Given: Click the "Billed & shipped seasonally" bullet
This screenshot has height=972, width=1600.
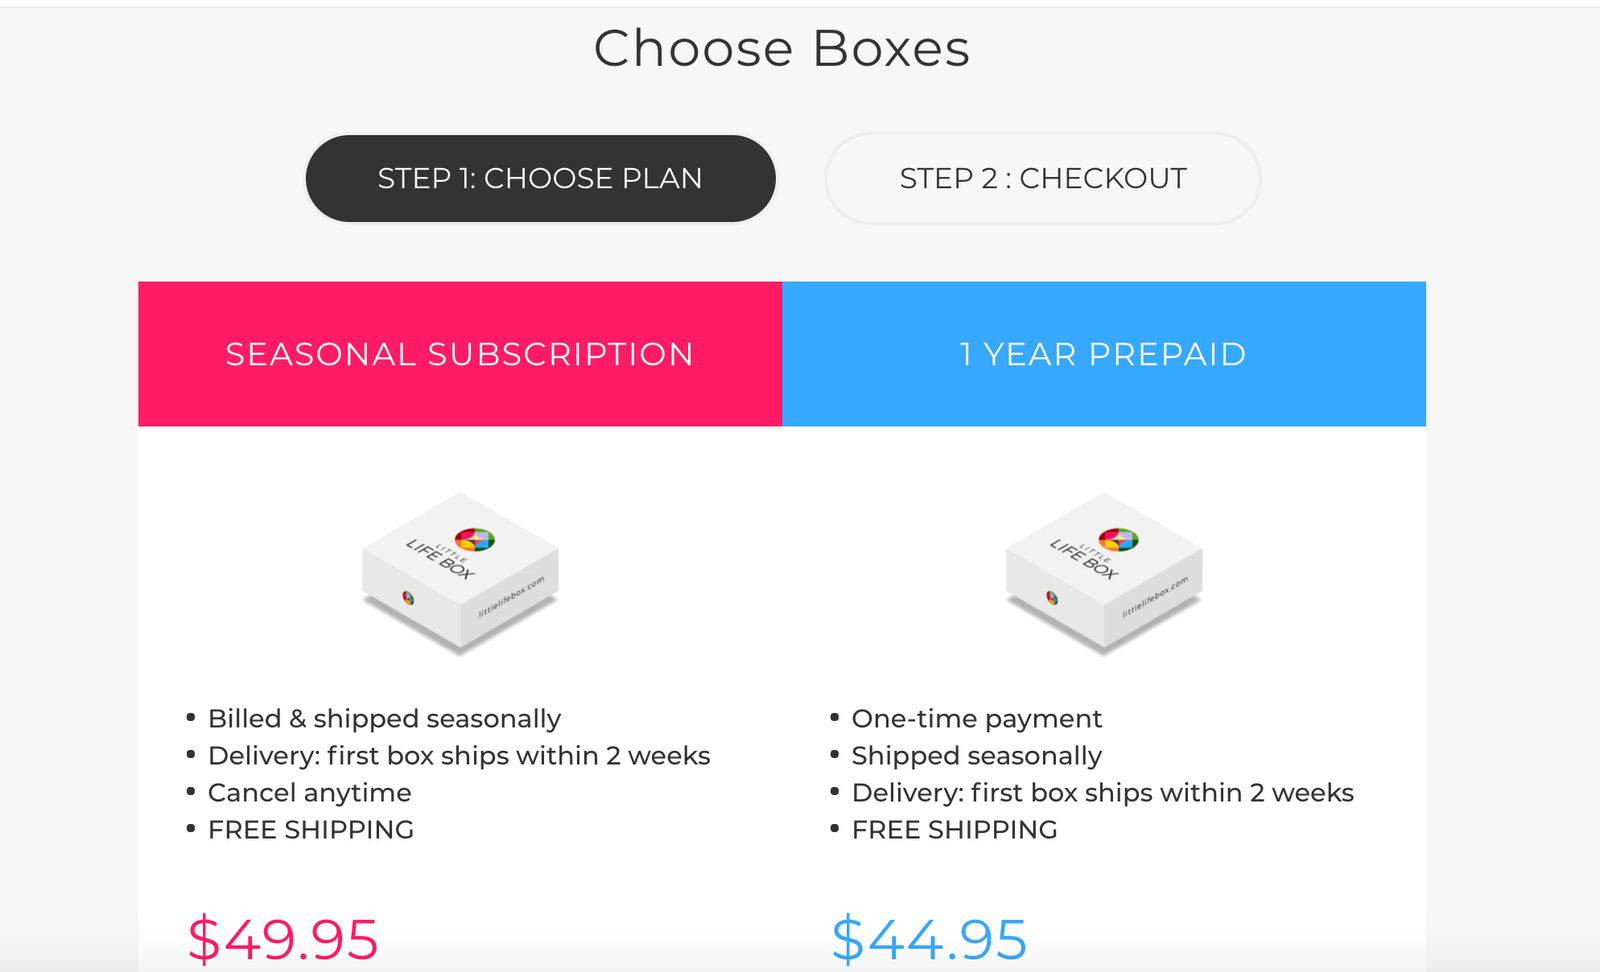Looking at the screenshot, I should [384, 719].
